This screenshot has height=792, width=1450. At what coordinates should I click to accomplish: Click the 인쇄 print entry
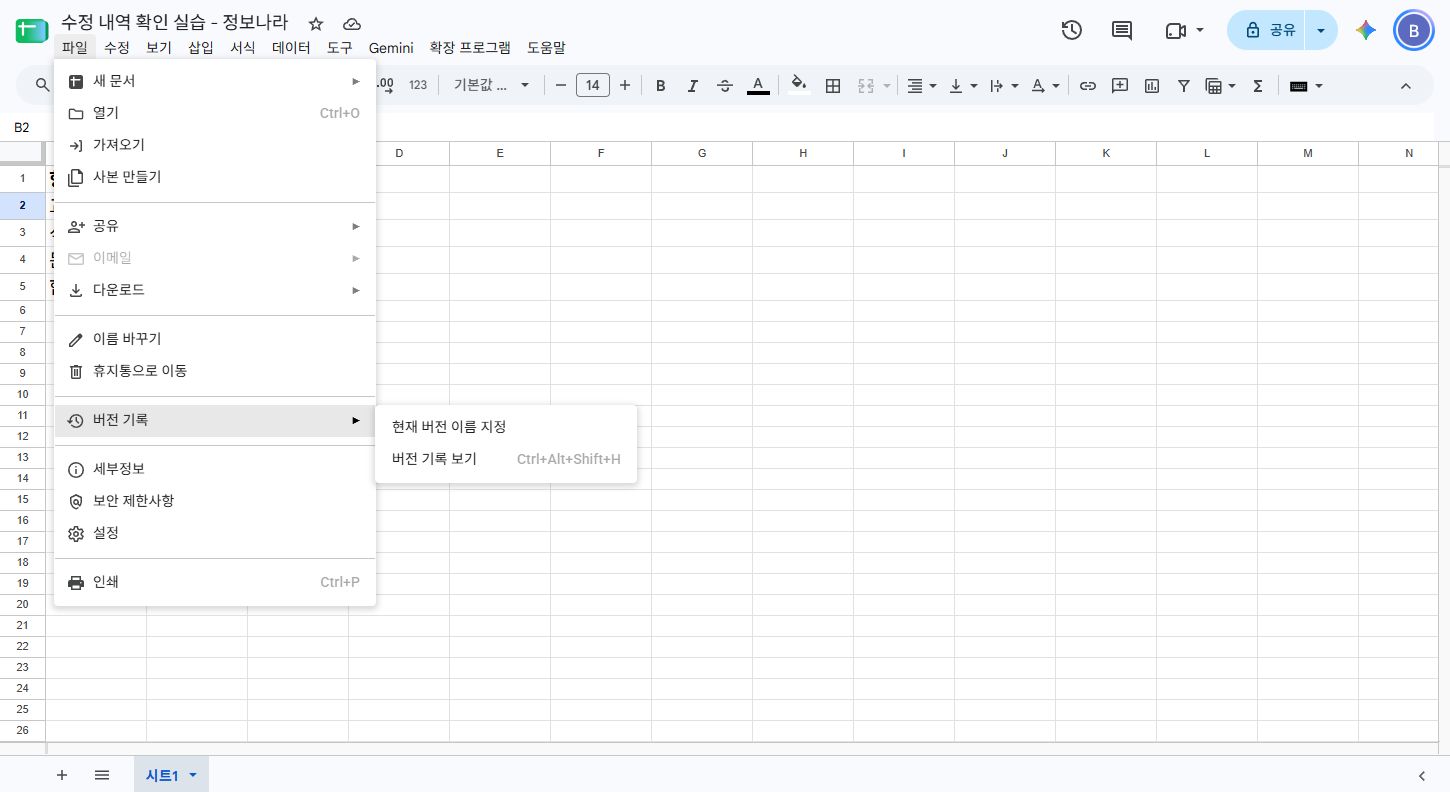click(x=215, y=582)
